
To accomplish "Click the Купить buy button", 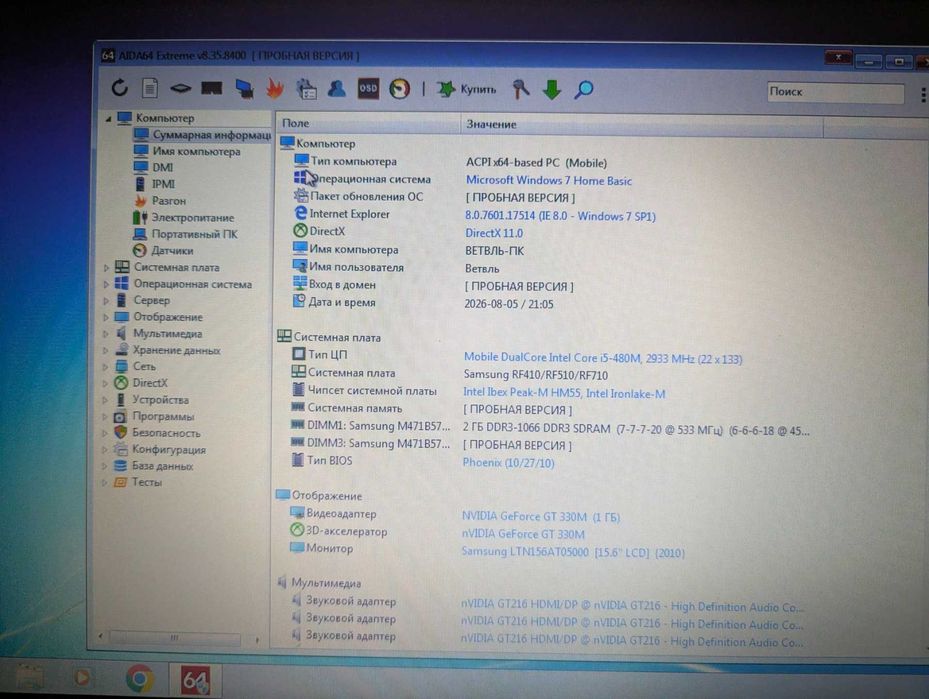I will [x=466, y=89].
